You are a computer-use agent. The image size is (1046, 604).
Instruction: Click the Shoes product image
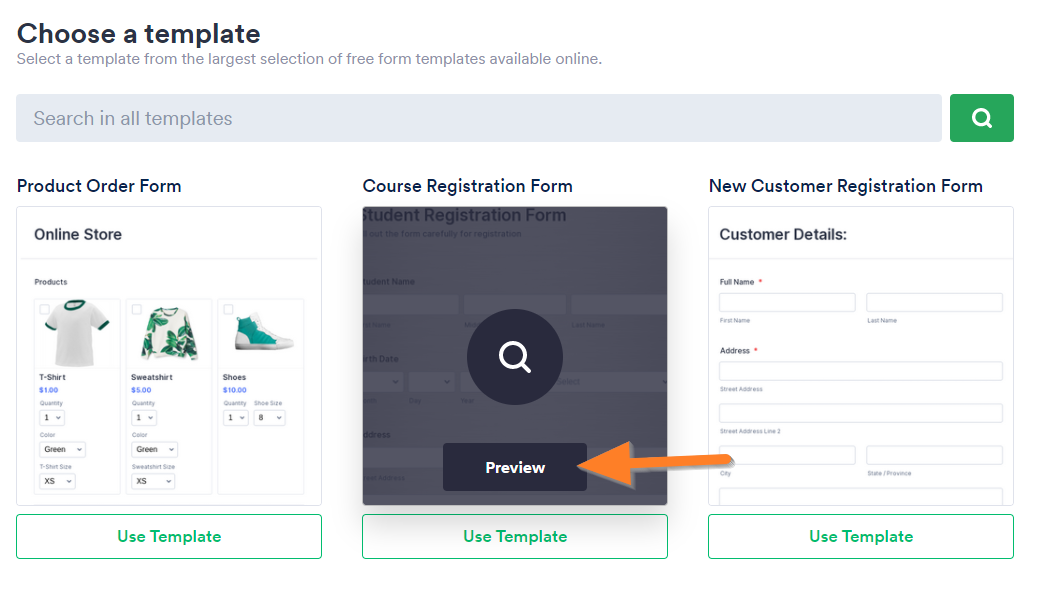[x=264, y=332]
